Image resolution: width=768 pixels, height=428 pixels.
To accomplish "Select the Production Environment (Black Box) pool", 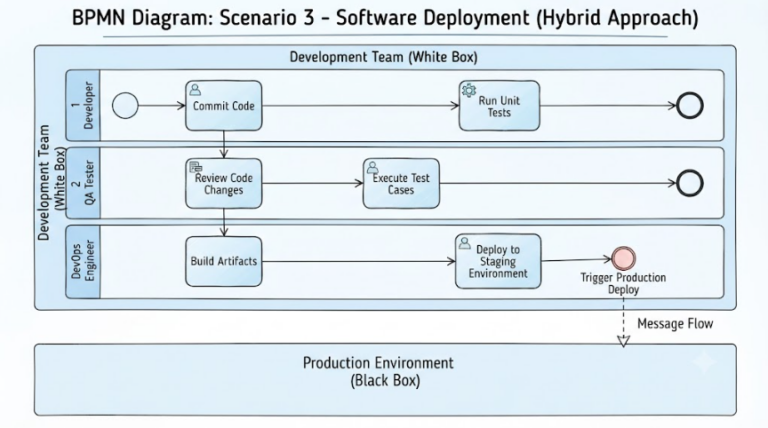I will [x=385, y=380].
